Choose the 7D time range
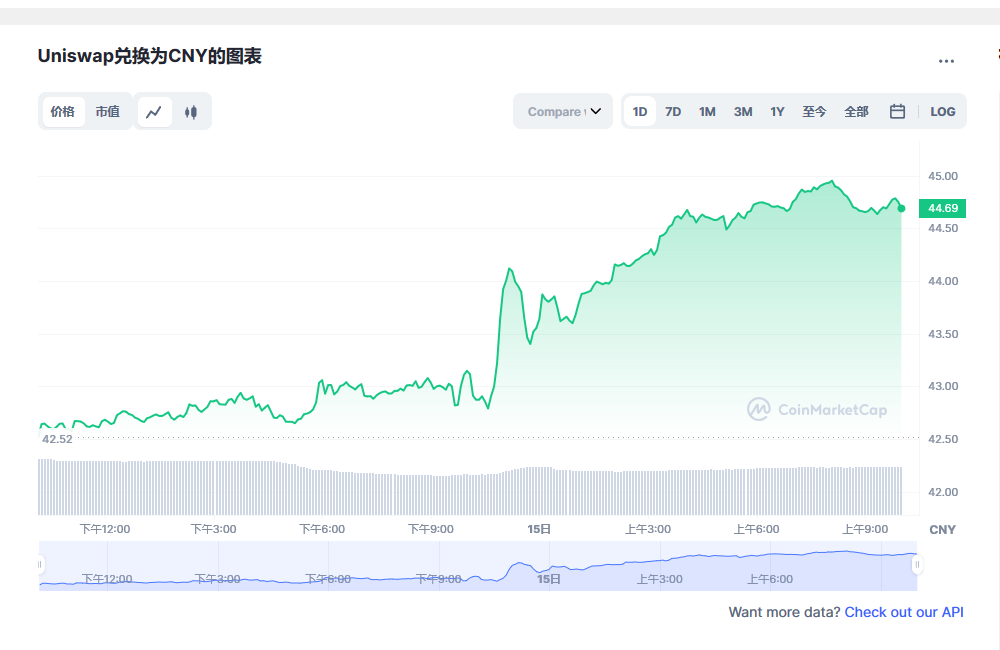1000x650 pixels. pos(673,112)
